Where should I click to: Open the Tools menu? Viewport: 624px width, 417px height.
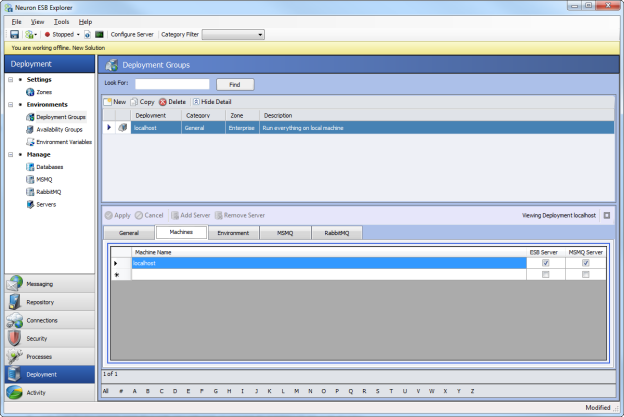click(x=61, y=21)
